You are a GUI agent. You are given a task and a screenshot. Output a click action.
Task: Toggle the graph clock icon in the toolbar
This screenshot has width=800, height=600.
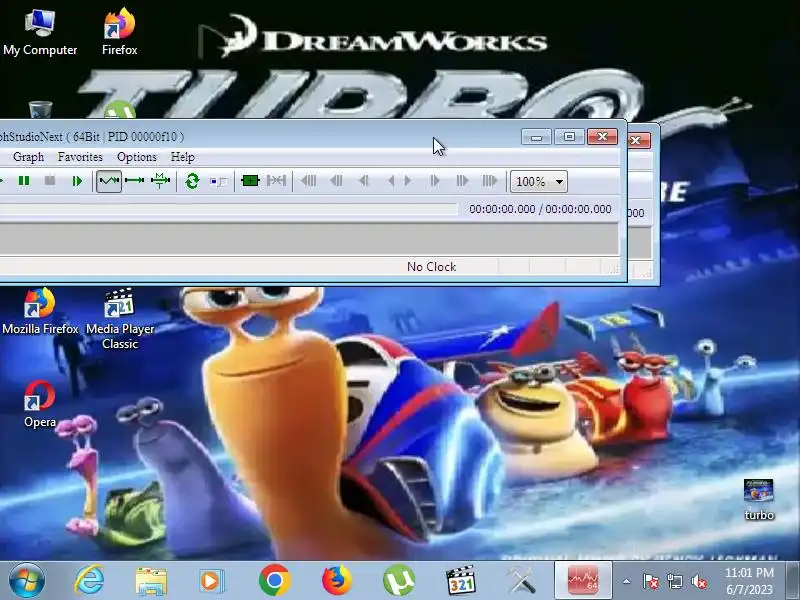point(218,181)
